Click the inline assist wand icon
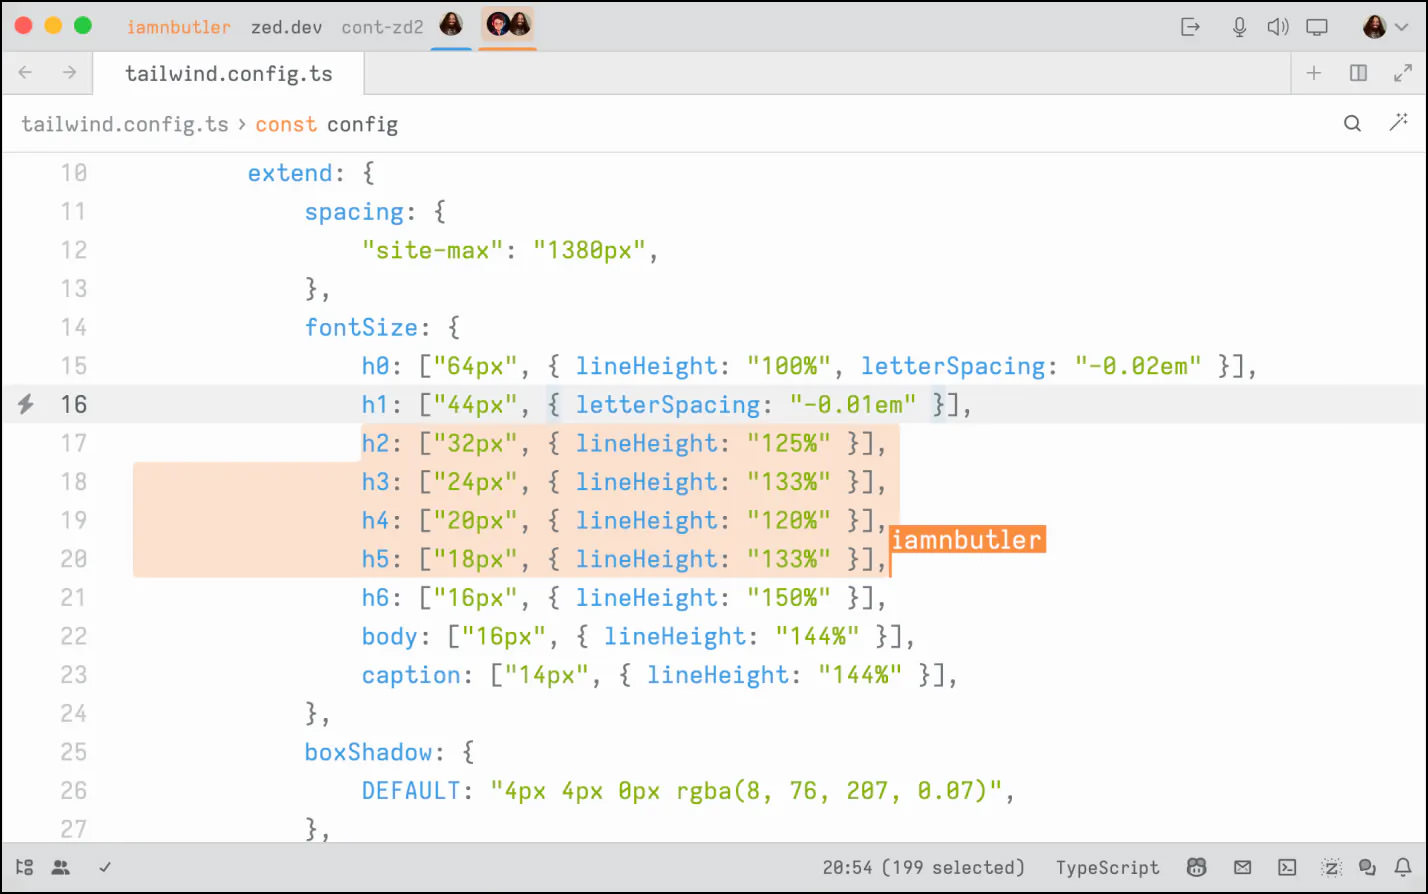1428x894 pixels. (x=1399, y=123)
